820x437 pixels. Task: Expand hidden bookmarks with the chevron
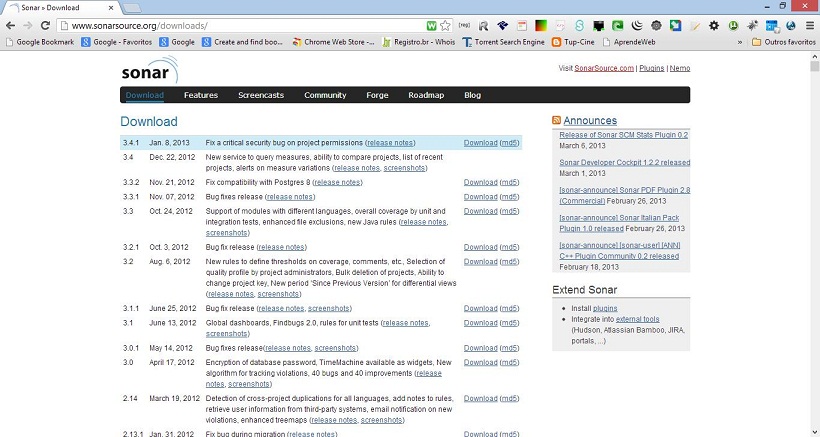(740, 42)
